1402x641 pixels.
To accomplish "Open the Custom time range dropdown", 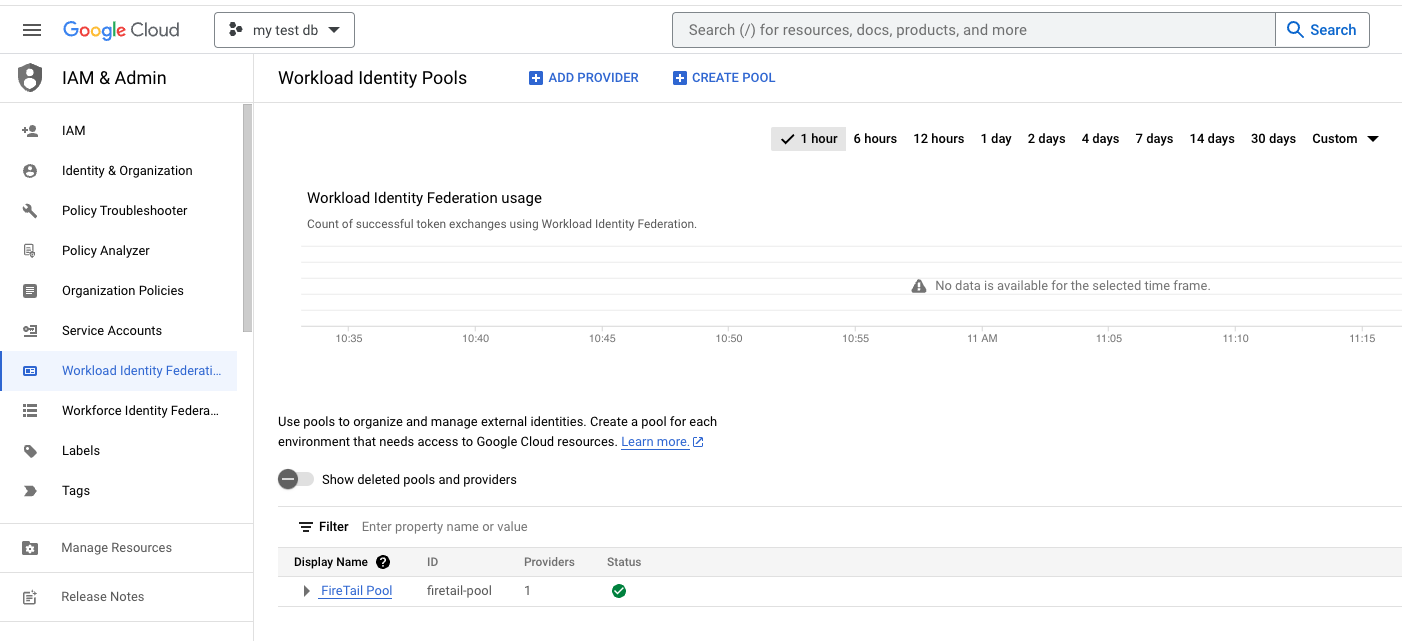I will (x=1345, y=139).
